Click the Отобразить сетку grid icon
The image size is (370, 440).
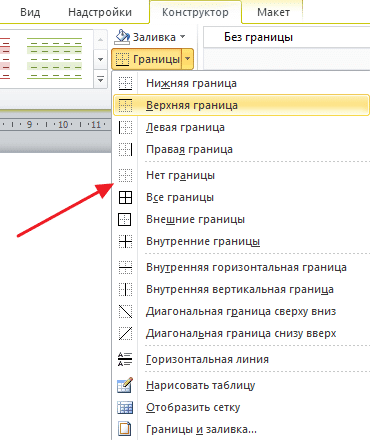click(x=125, y=407)
